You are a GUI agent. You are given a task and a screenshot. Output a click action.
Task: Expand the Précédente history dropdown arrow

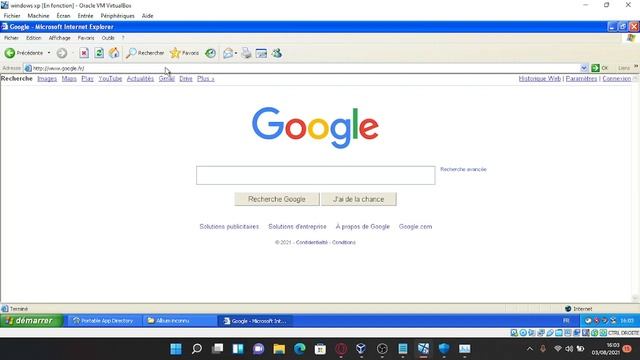tap(49, 53)
